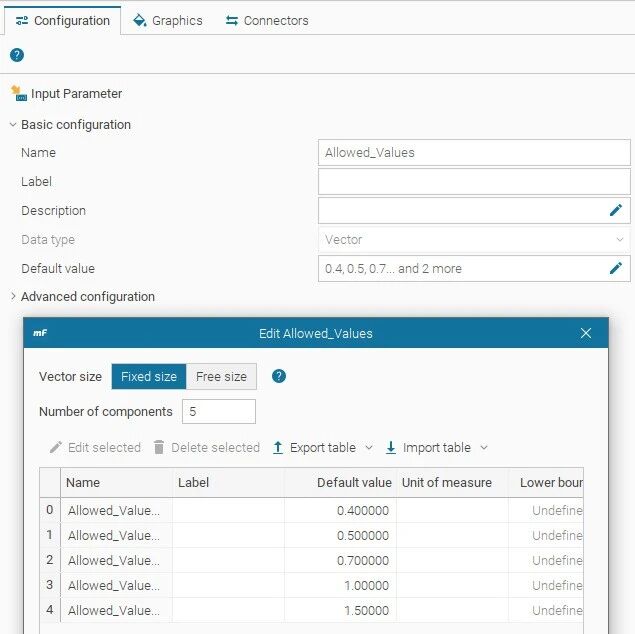Click the Description input field

(474, 211)
